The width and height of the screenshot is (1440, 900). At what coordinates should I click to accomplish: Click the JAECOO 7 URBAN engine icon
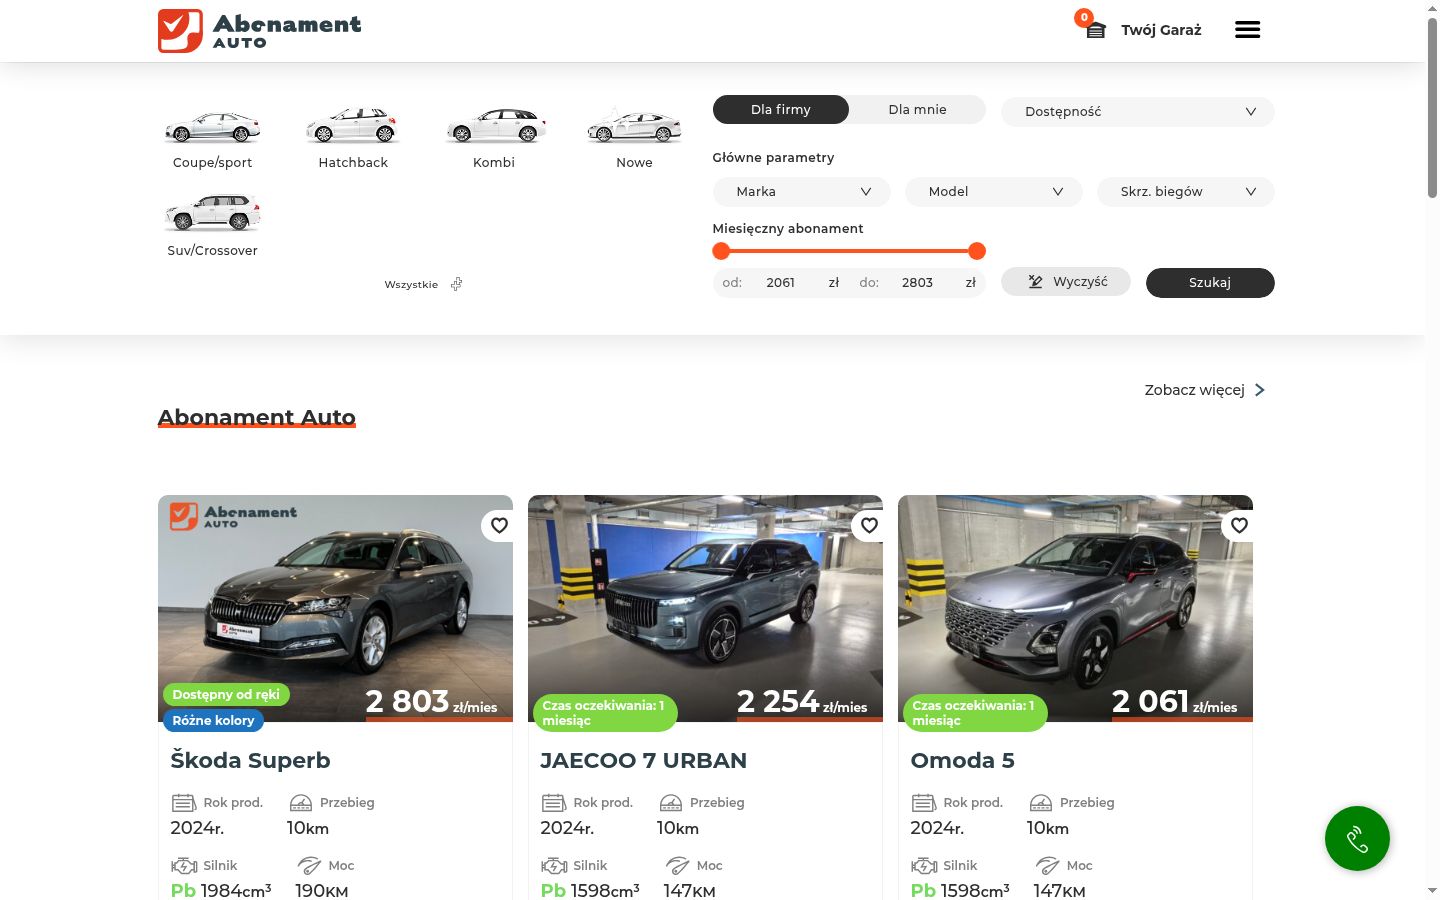pyautogui.click(x=554, y=866)
